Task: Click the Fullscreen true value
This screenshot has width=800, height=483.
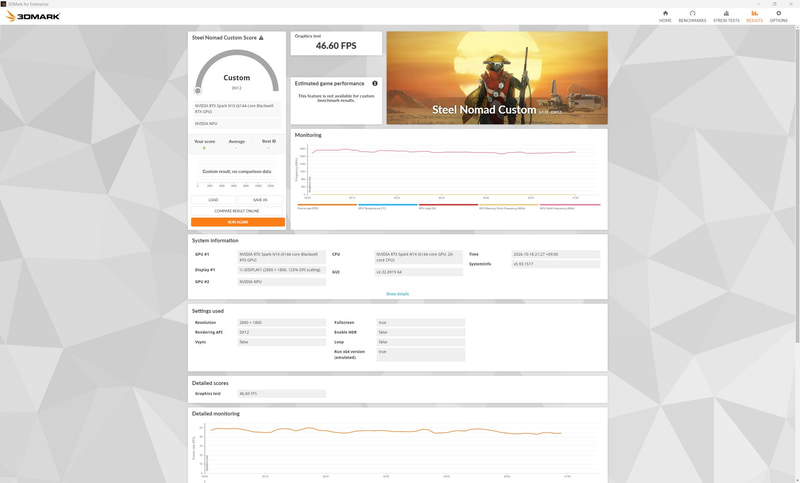Action: point(420,322)
